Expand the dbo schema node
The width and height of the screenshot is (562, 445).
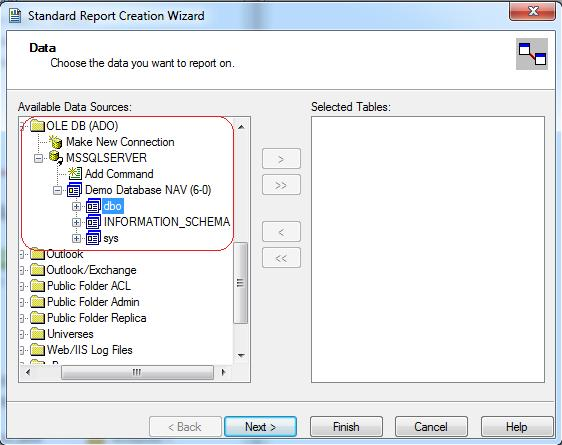[76, 206]
